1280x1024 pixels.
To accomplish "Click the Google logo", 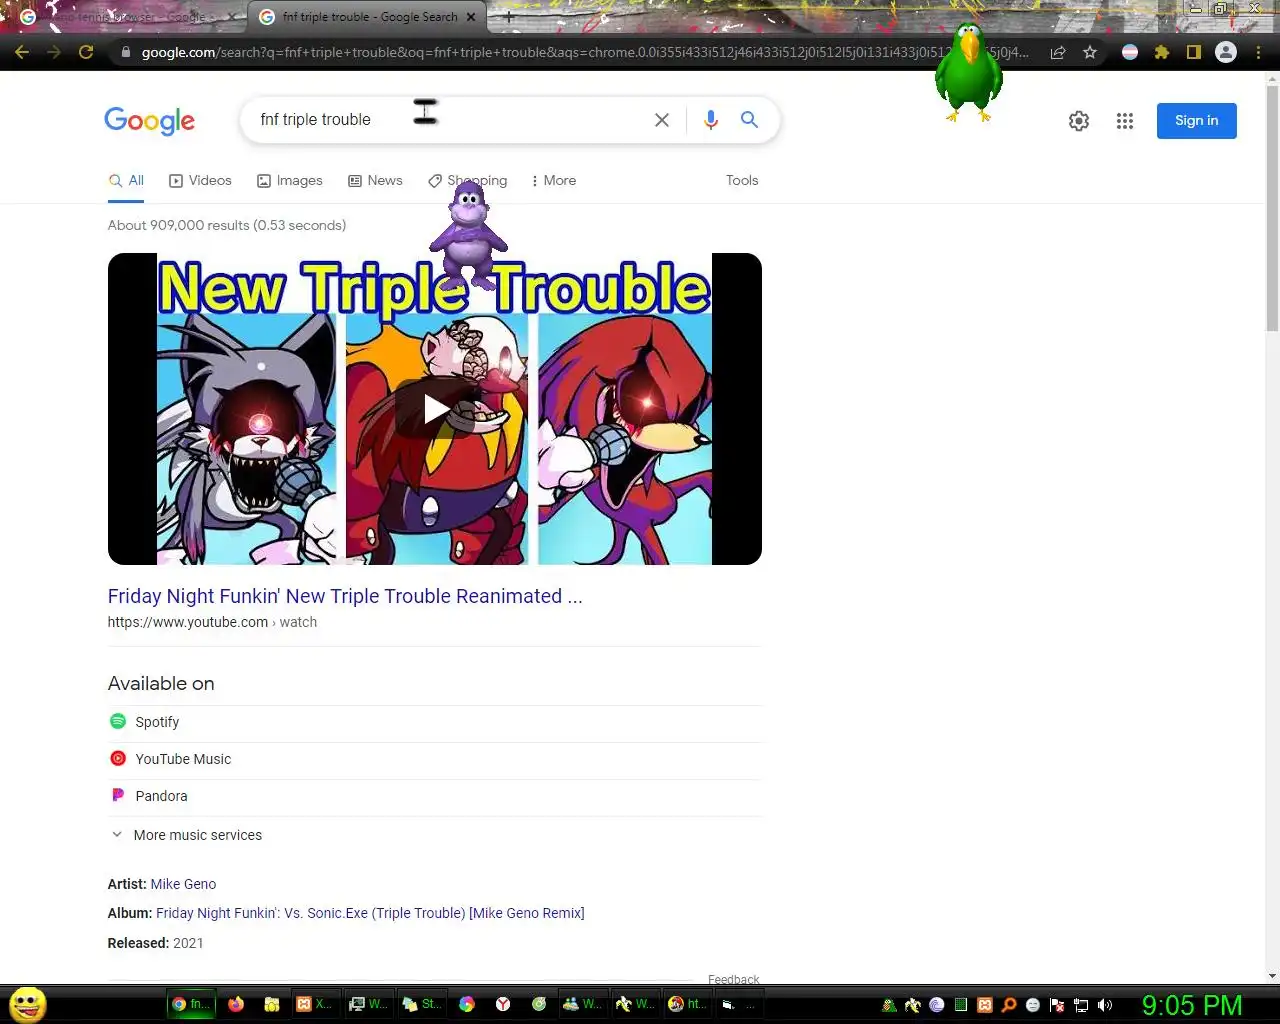I will pyautogui.click(x=150, y=121).
